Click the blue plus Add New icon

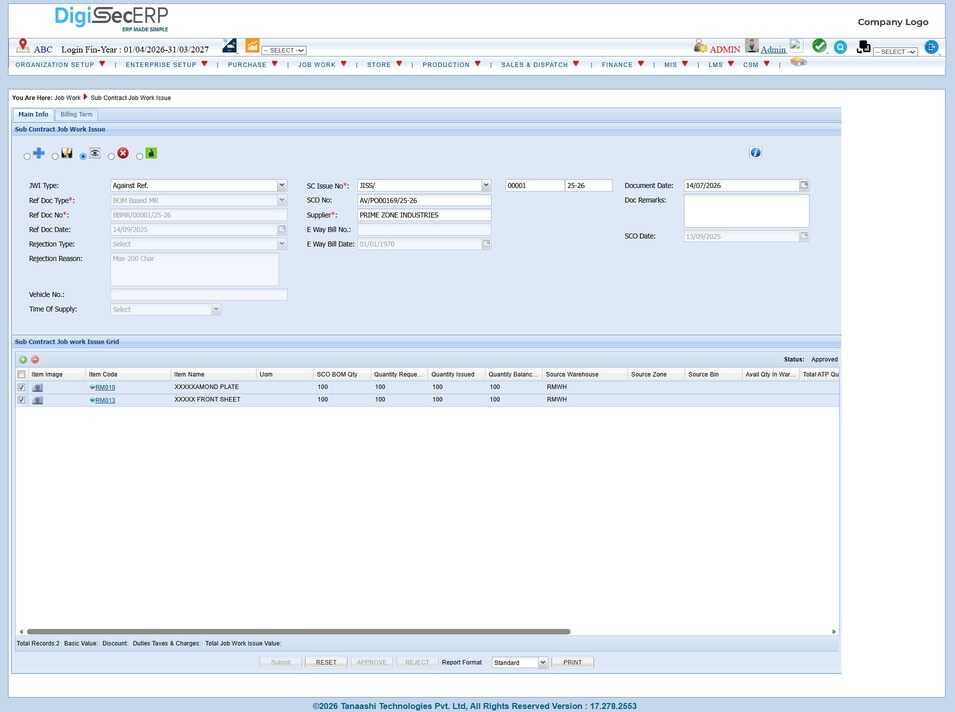pos(38,153)
